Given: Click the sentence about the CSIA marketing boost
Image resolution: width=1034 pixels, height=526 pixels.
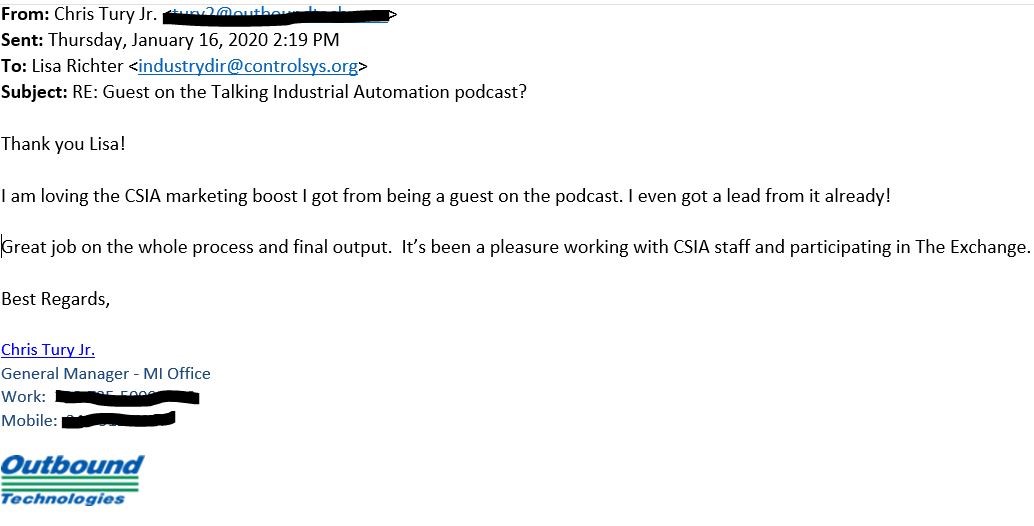Looking at the screenshot, I should [445, 196].
